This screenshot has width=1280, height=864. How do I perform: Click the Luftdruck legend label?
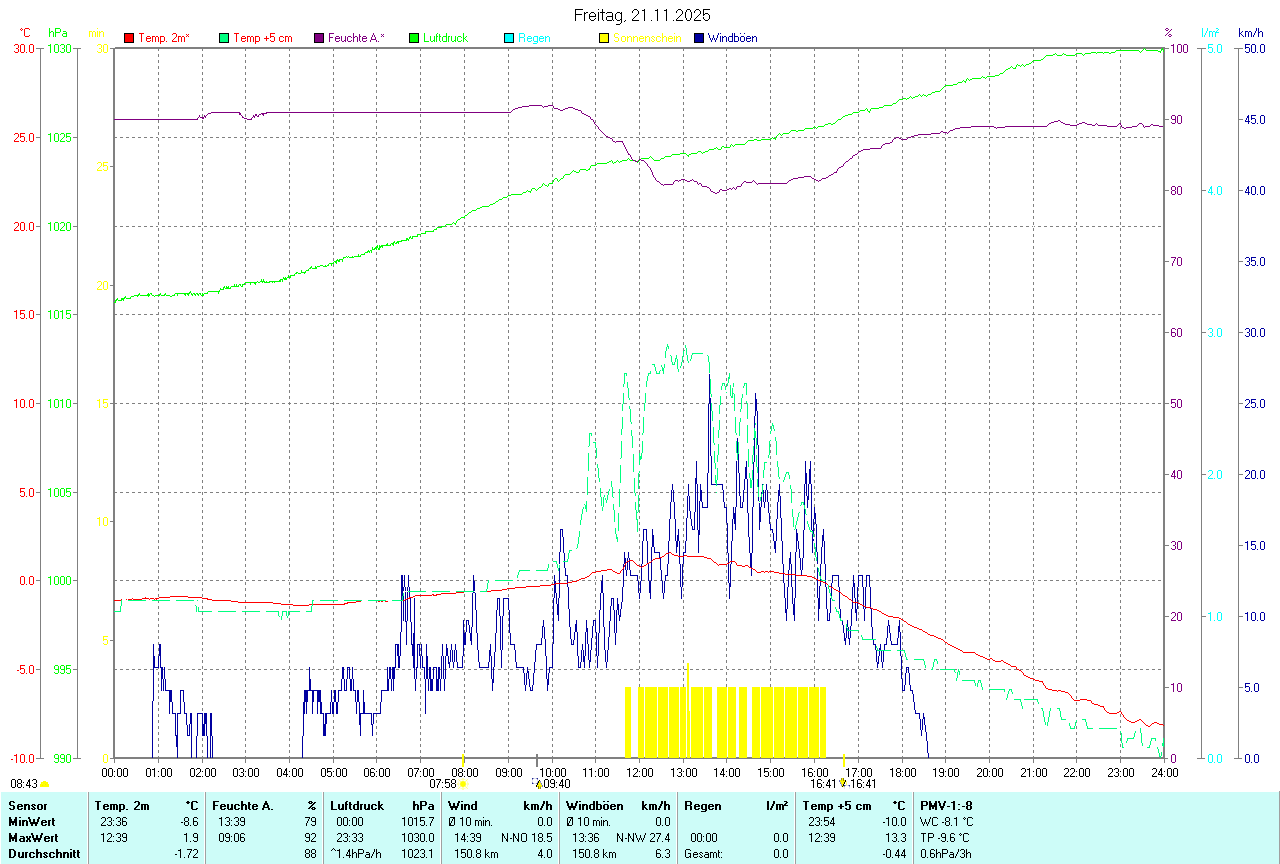coord(444,38)
